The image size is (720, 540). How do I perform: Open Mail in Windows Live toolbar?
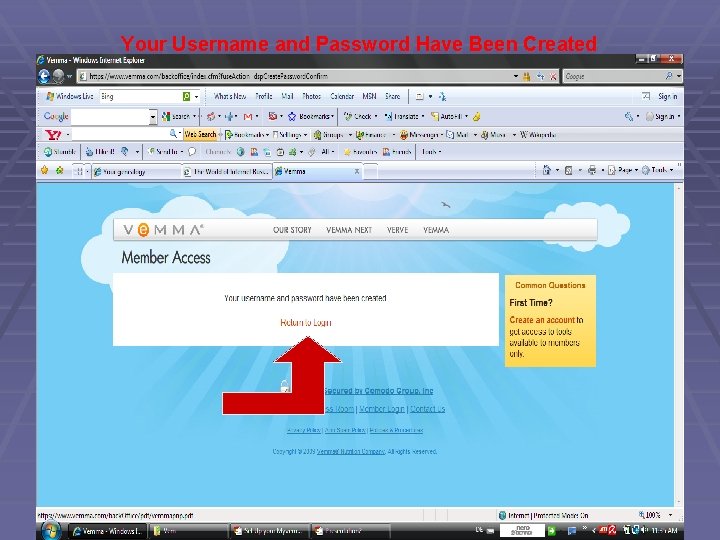pos(287,96)
